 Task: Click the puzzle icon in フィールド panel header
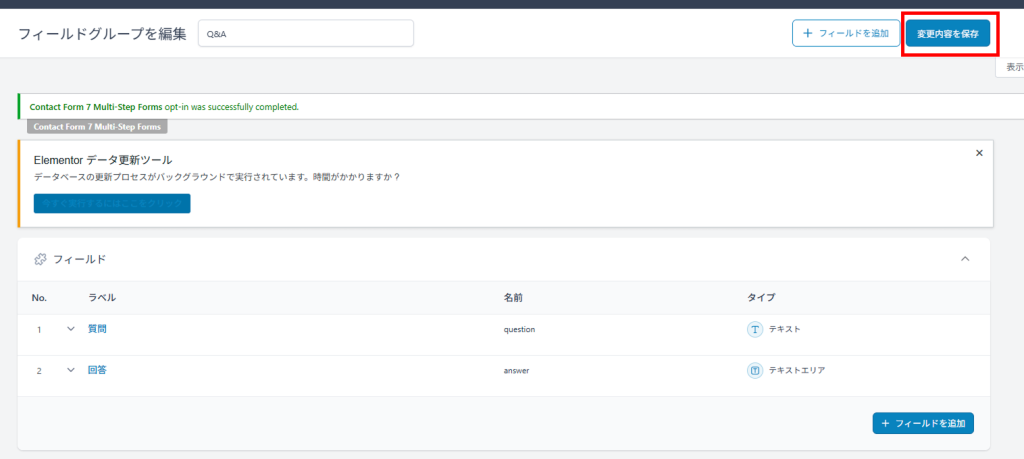pos(40,259)
